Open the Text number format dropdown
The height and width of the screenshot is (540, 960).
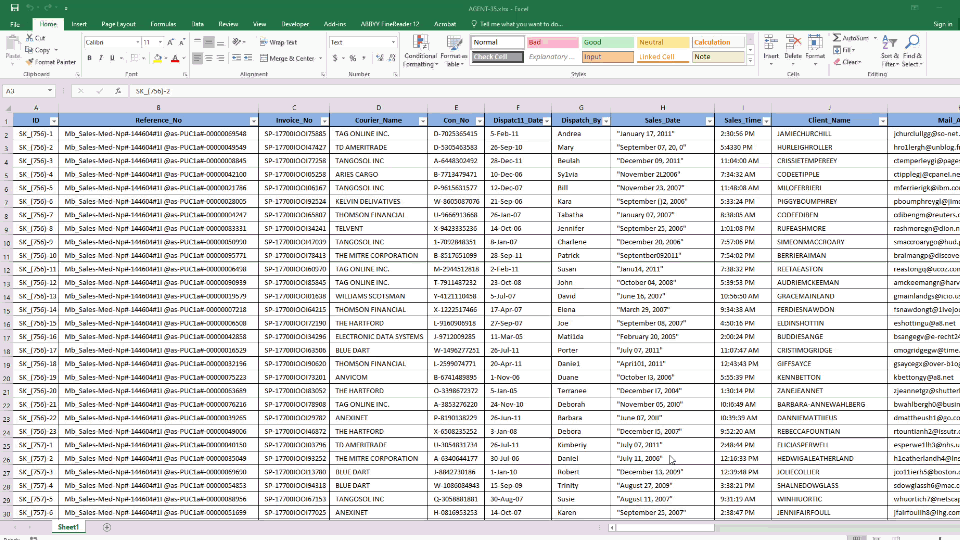point(393,42)
